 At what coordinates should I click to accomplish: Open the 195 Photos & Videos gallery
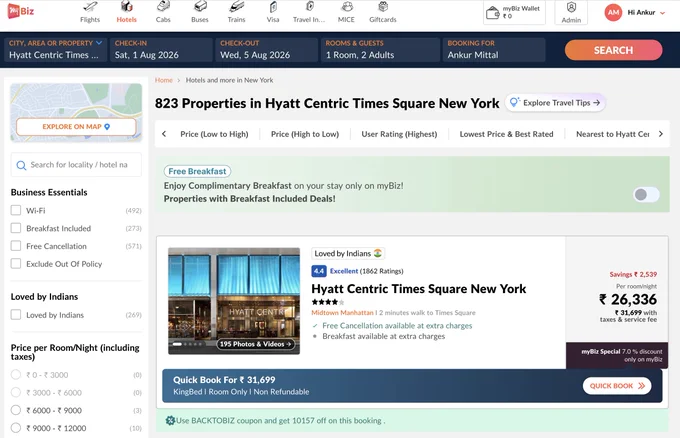255,344
